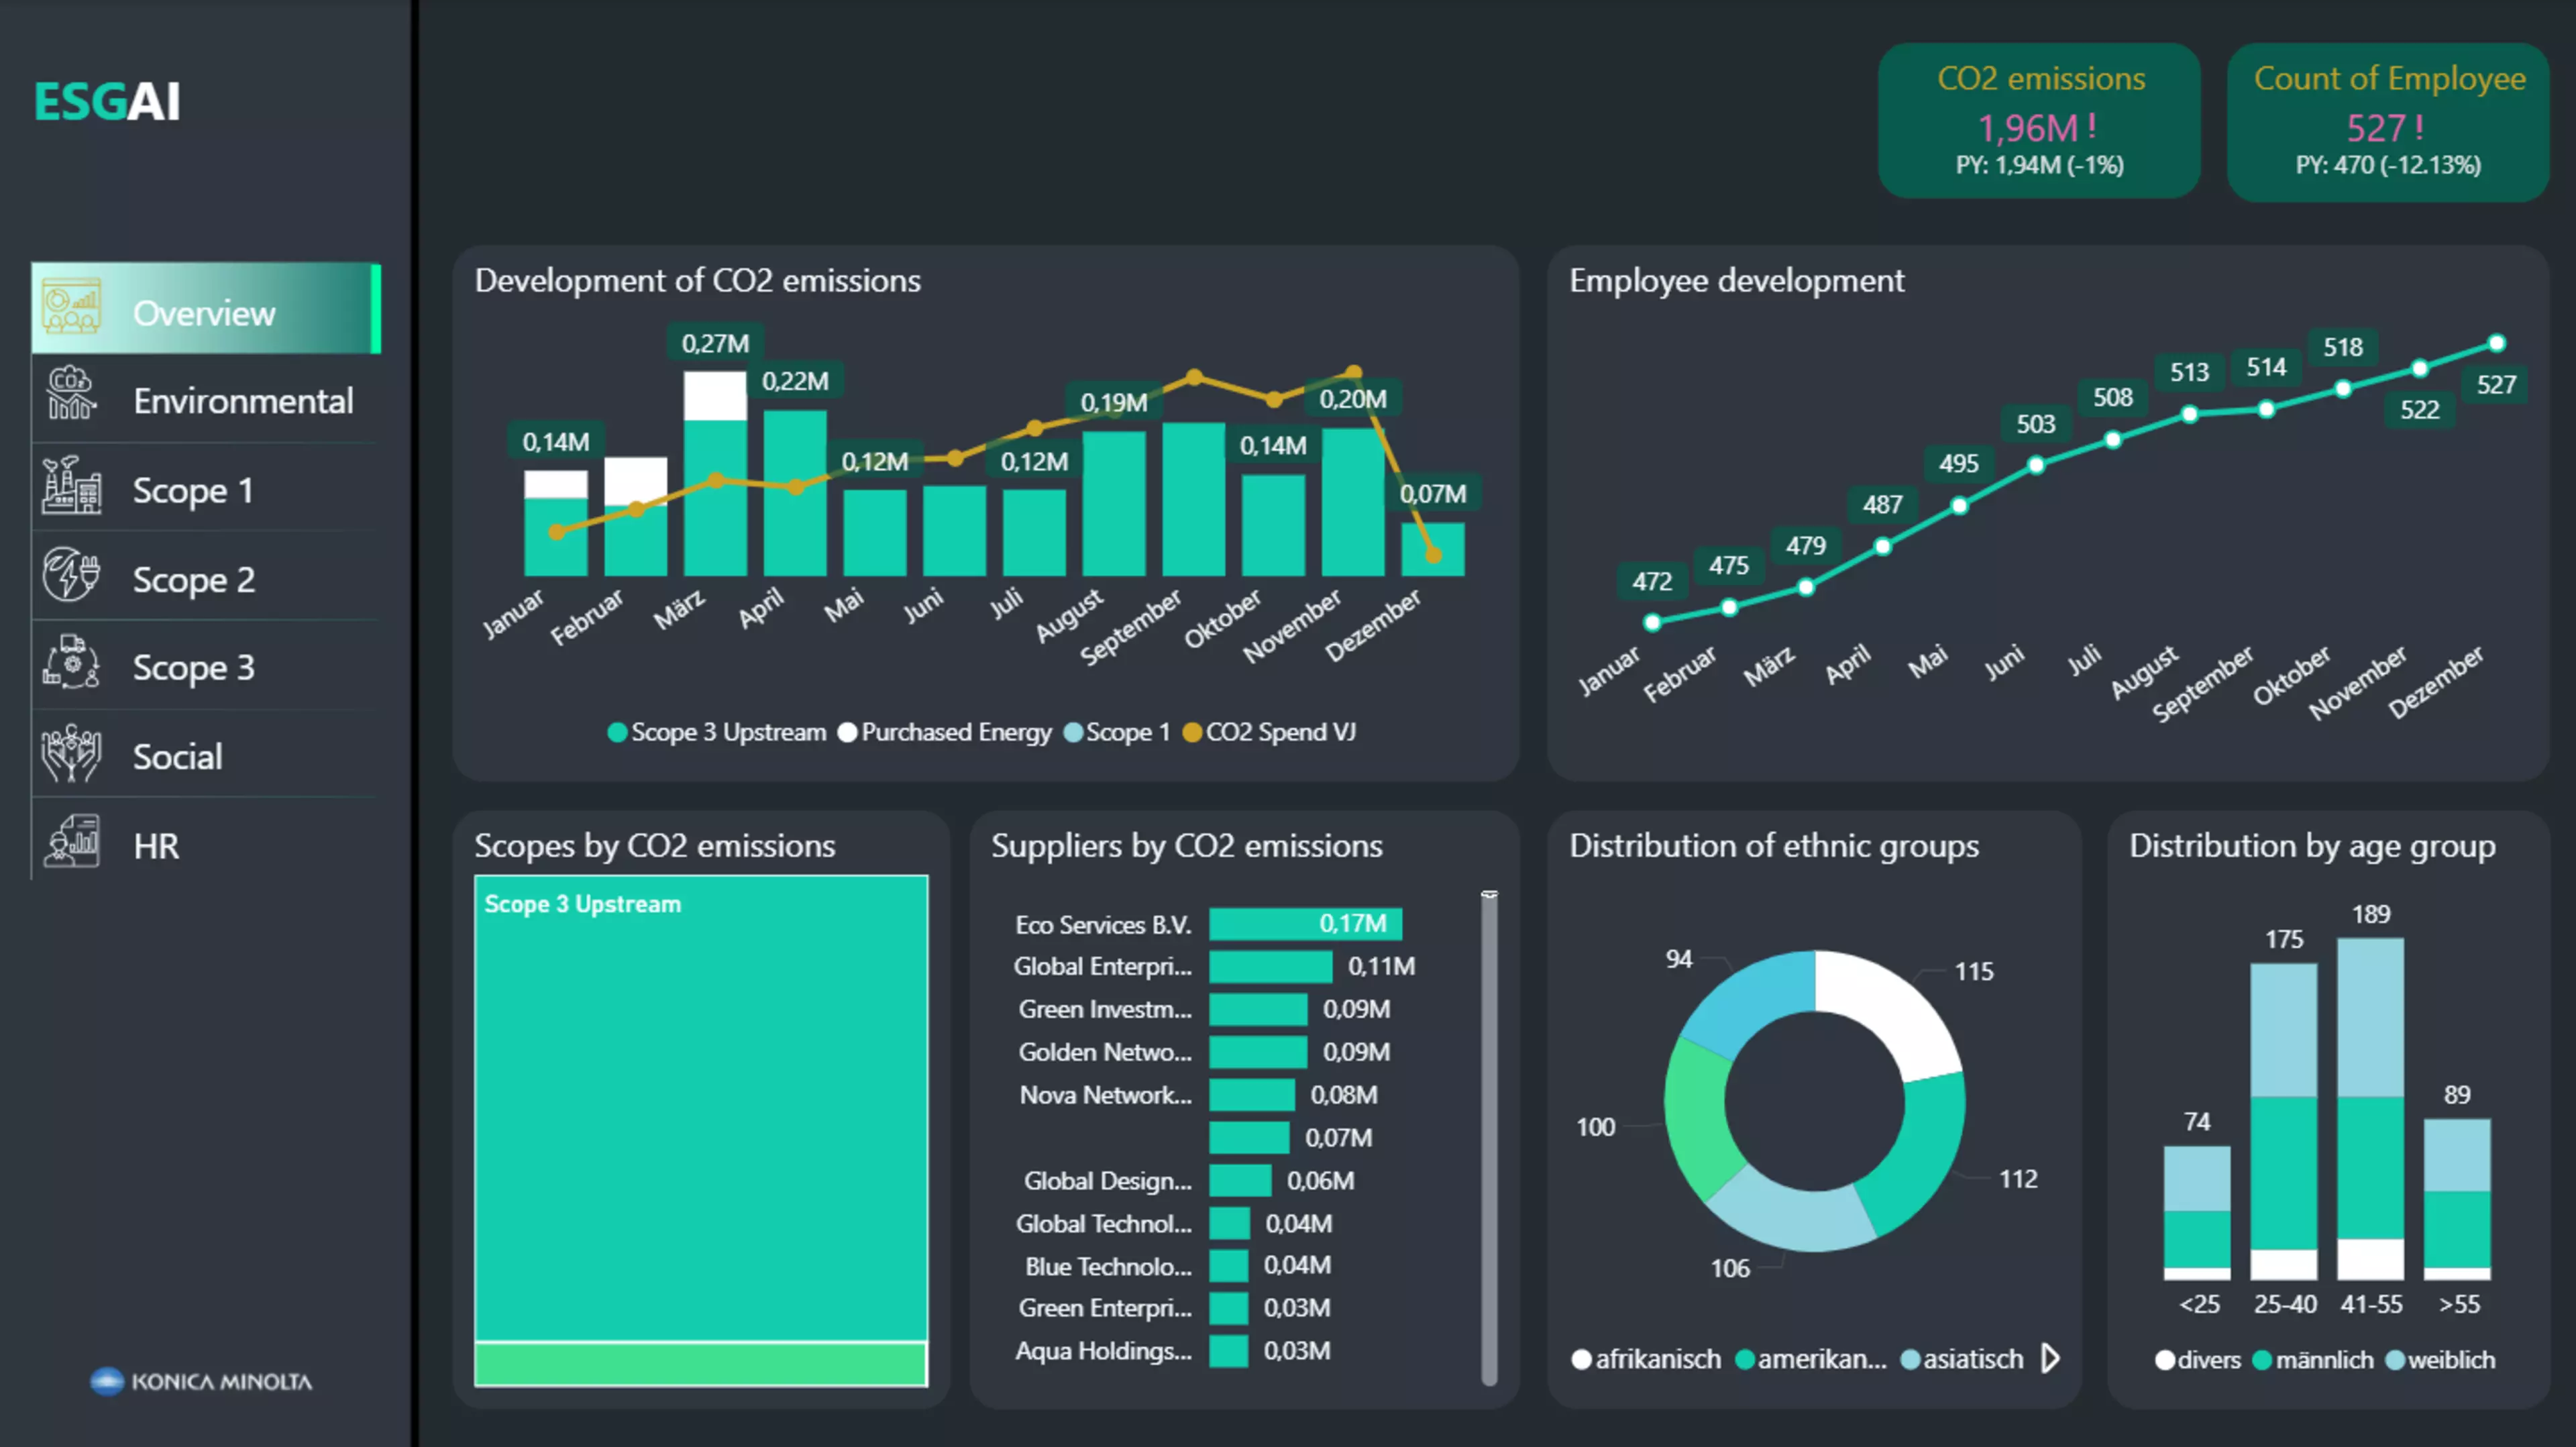The image size is (2576, 1447).
Task: Switch to the Social page
Action: click(178, 757)
